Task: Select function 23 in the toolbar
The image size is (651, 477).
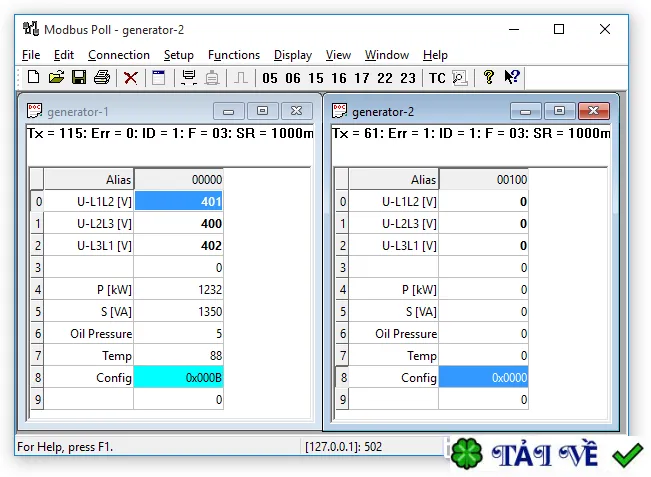Action: (x=408, y=78)
